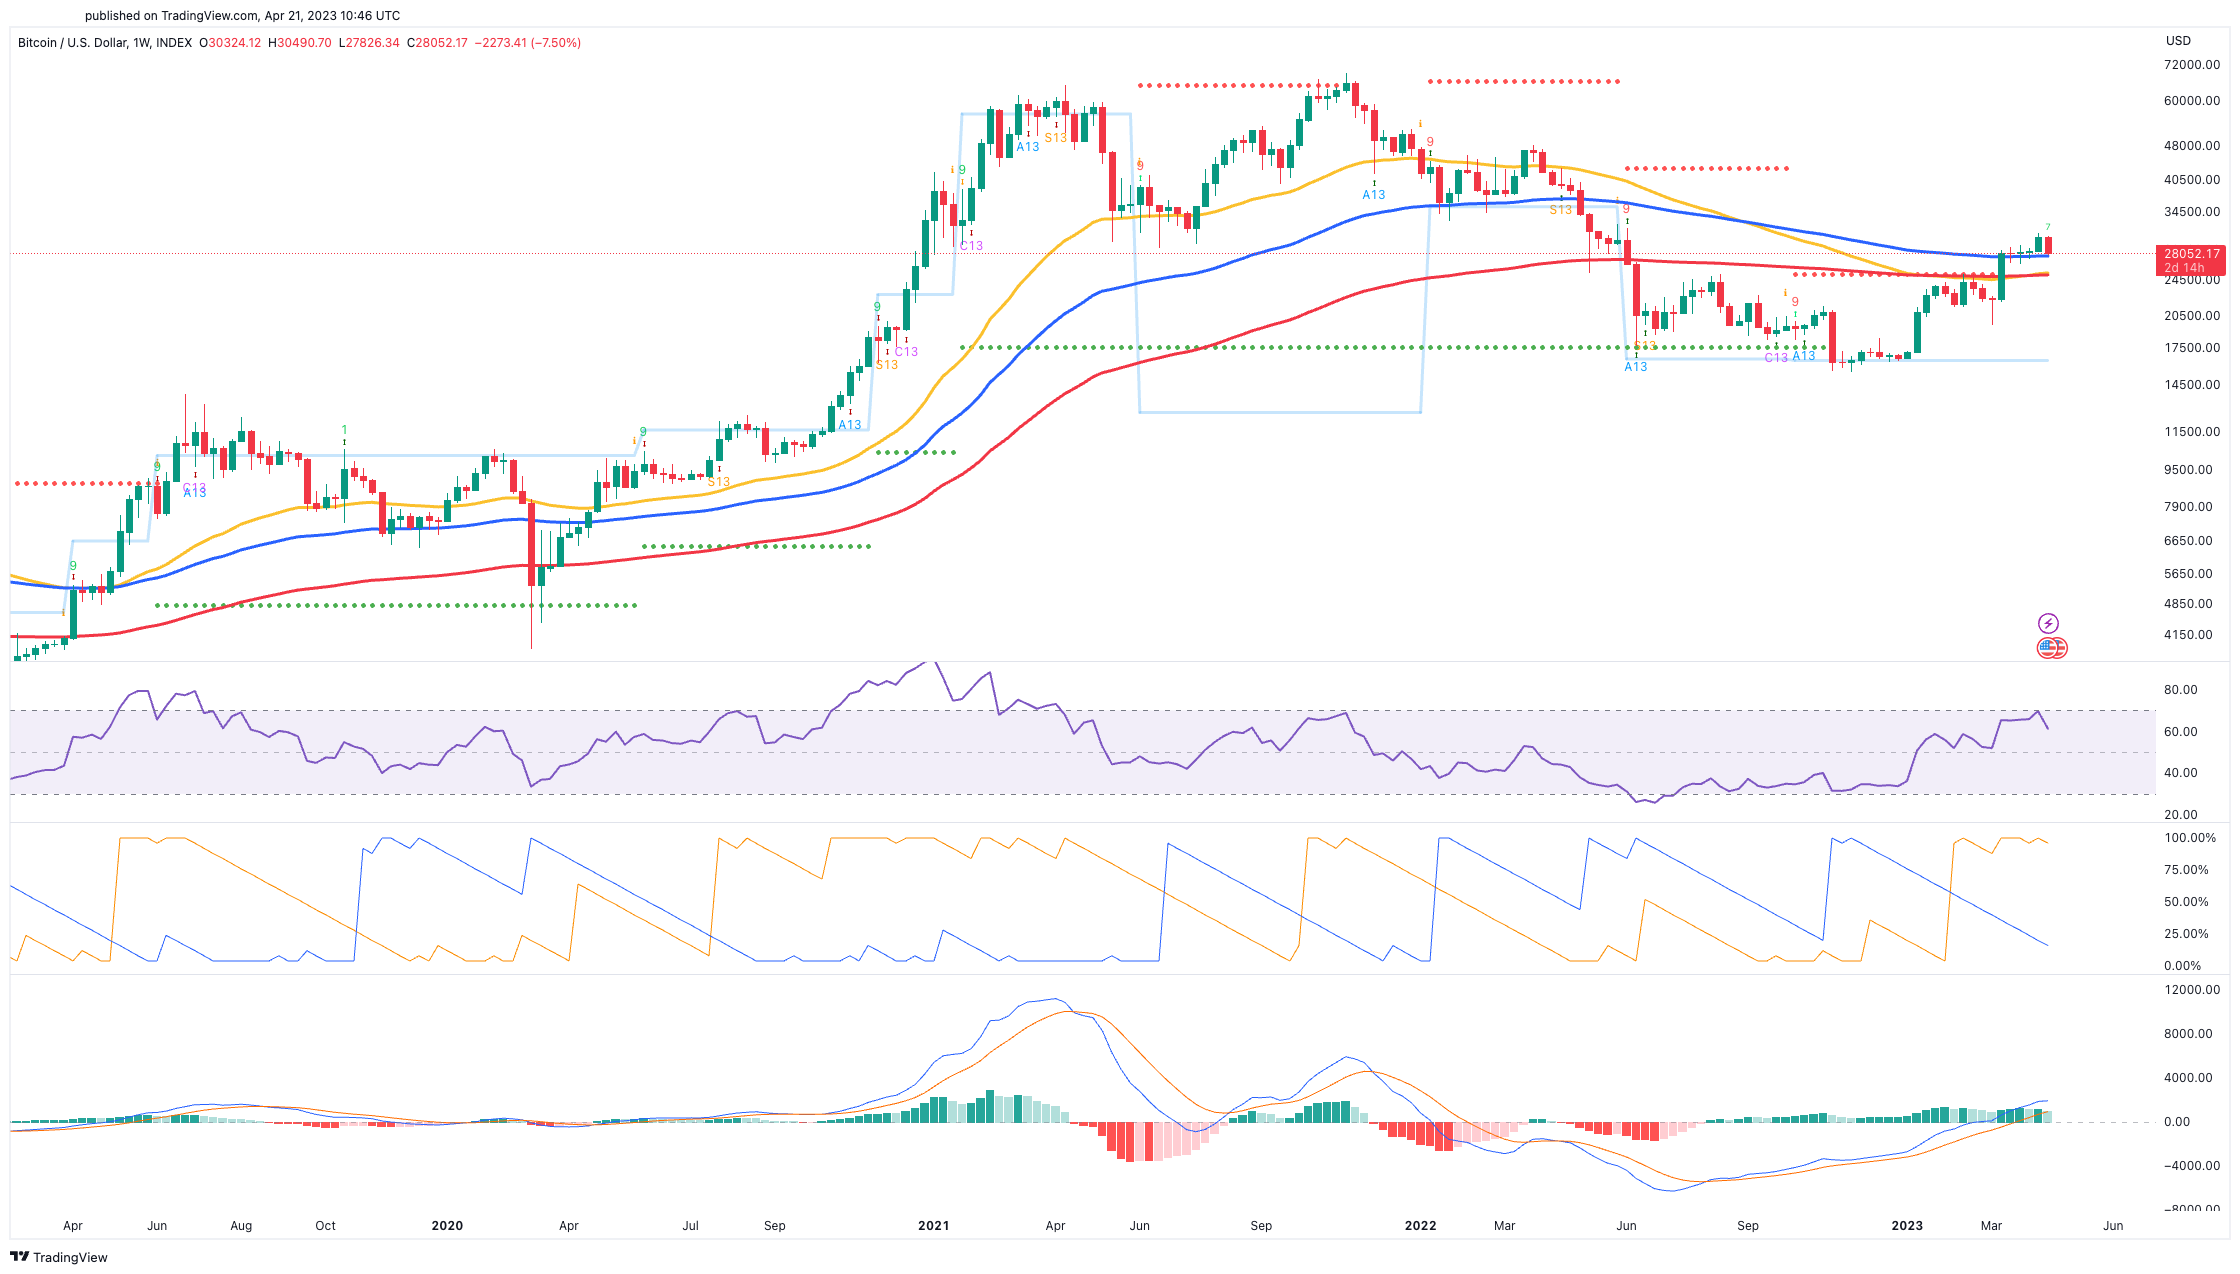2240x1274 pixels.
Task: Click the 1W interval in the chart legend
Action: coord(141,43)
